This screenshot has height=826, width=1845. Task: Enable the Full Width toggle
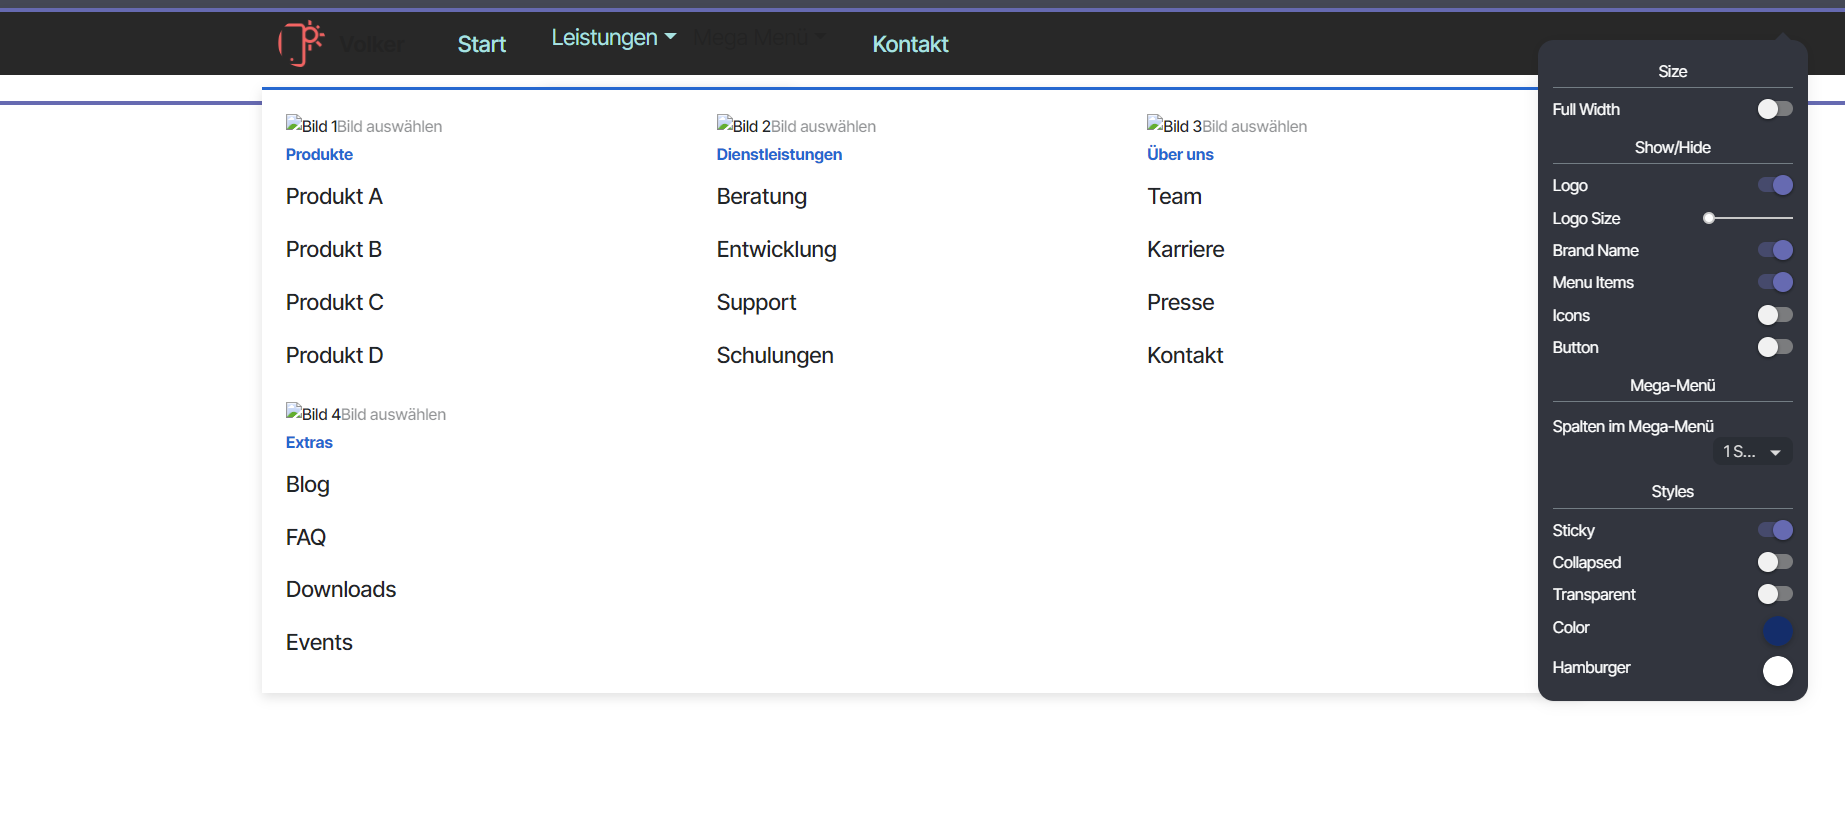[x=1774, y=109]
